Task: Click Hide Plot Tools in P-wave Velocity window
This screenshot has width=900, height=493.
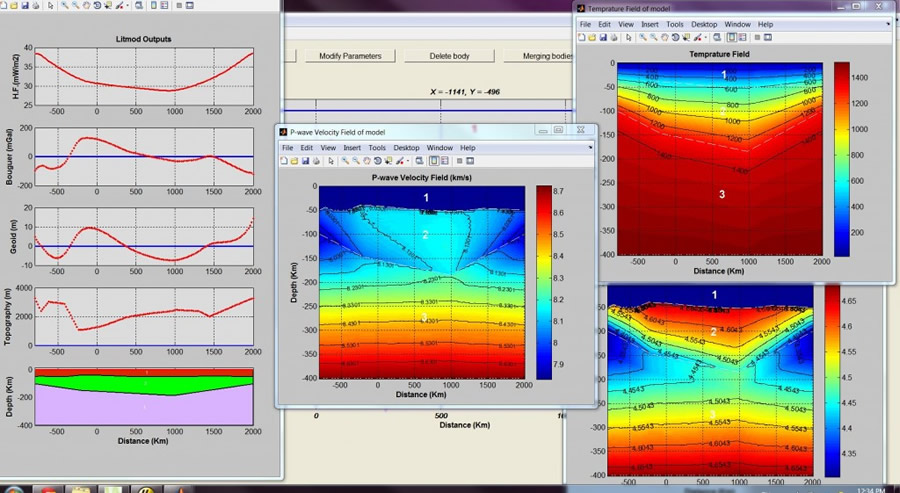Action: (459, 161)
